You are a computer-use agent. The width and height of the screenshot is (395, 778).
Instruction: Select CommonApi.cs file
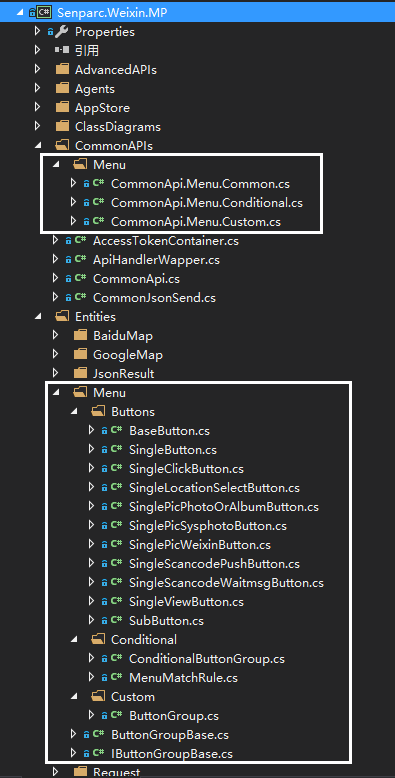136,279
